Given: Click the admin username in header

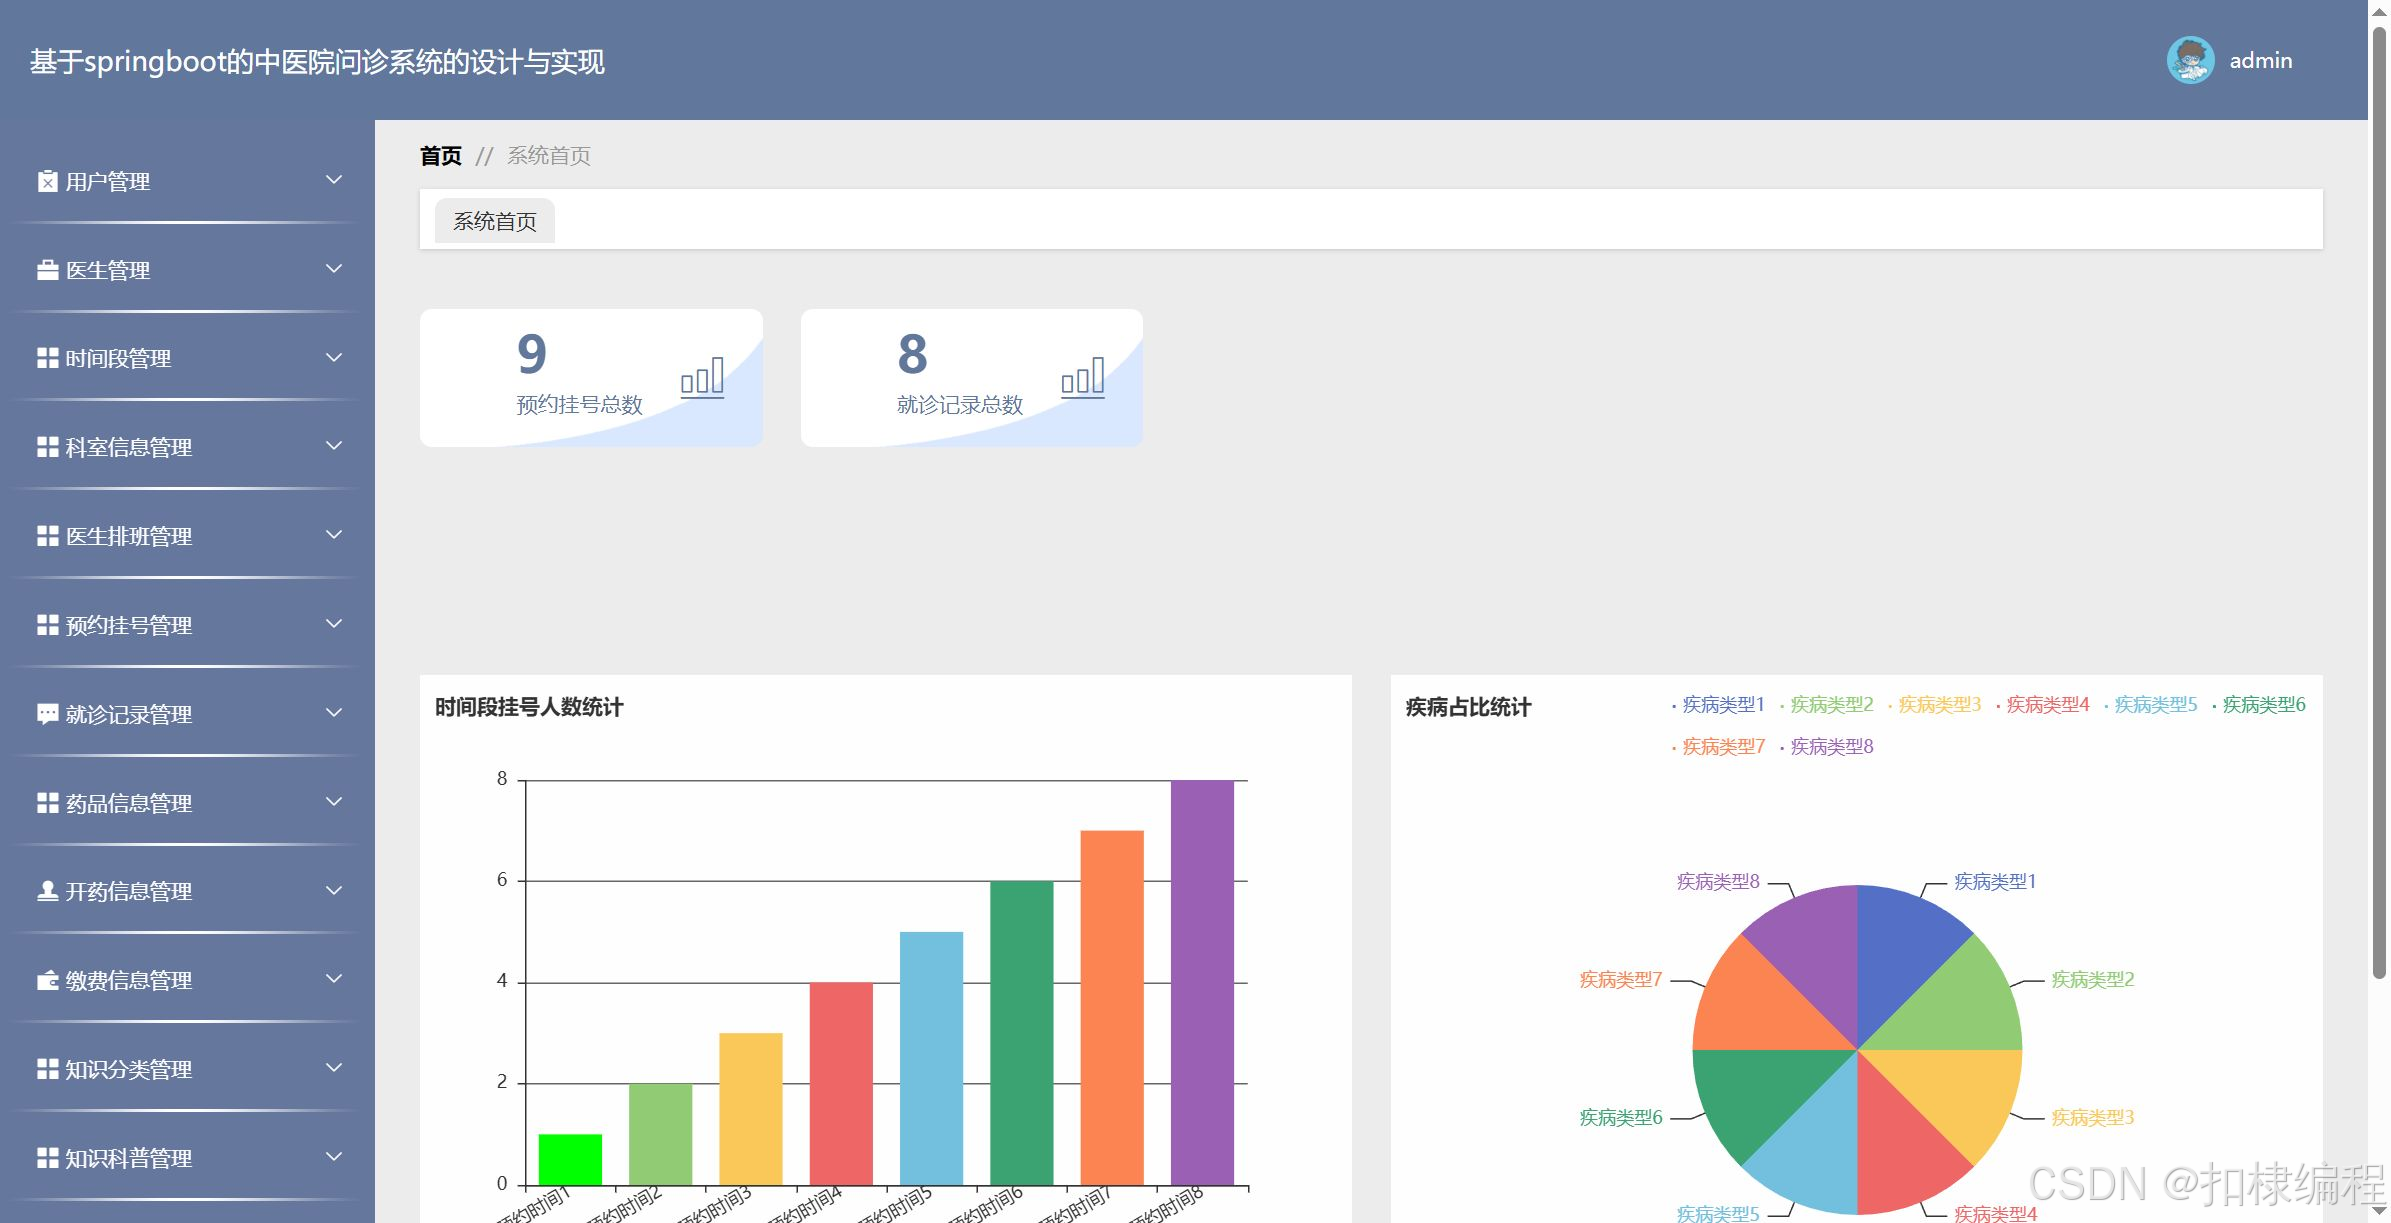Looking at the screenshot, I should coord(2260,61).
